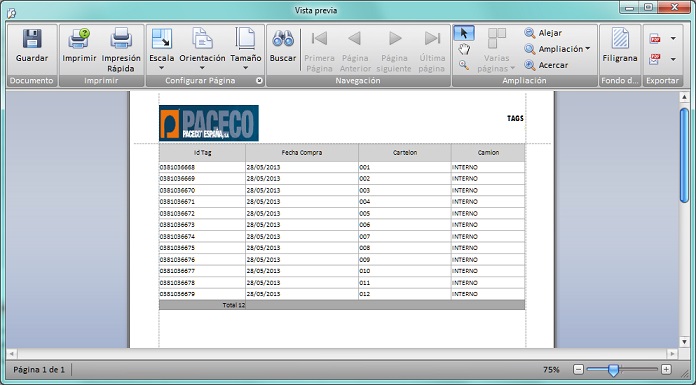Screen dimensions: 696x385
Task: Open the e-mail export dropdown arrow
Action: pyautogui.click(x=673, y=59)
